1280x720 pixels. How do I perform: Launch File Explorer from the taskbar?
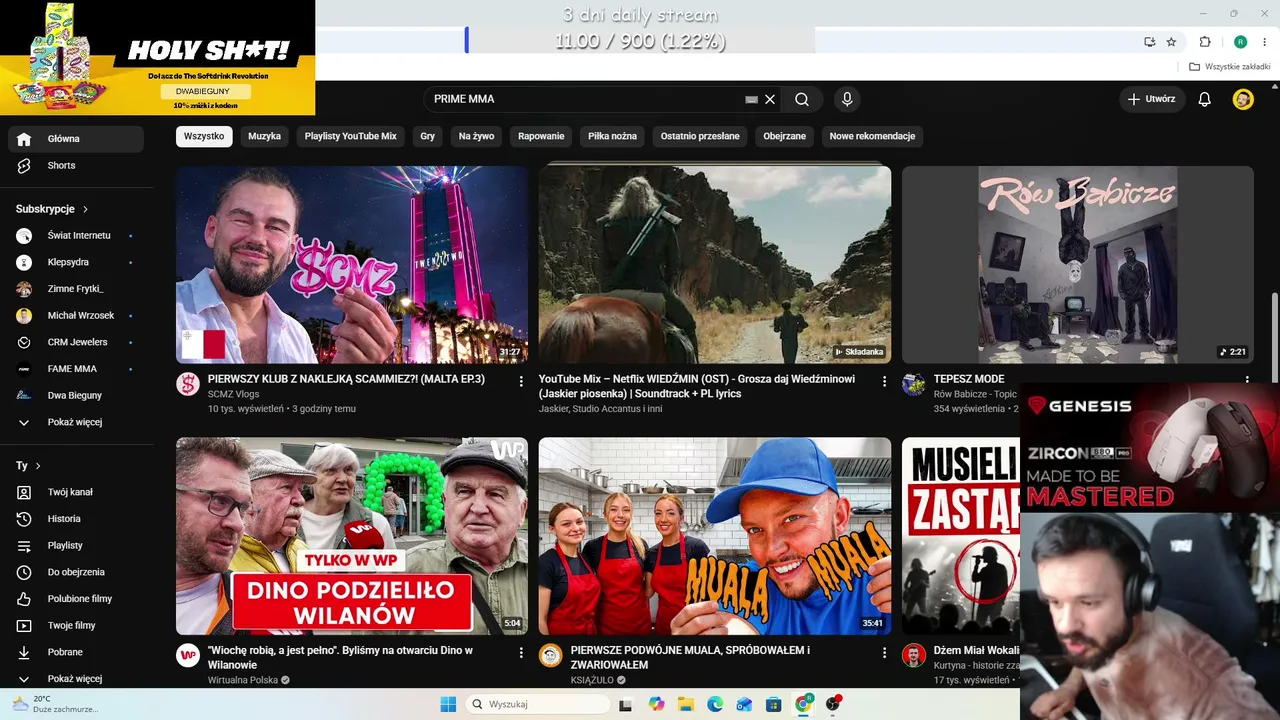pyautogui.click(x=686, y=704)
